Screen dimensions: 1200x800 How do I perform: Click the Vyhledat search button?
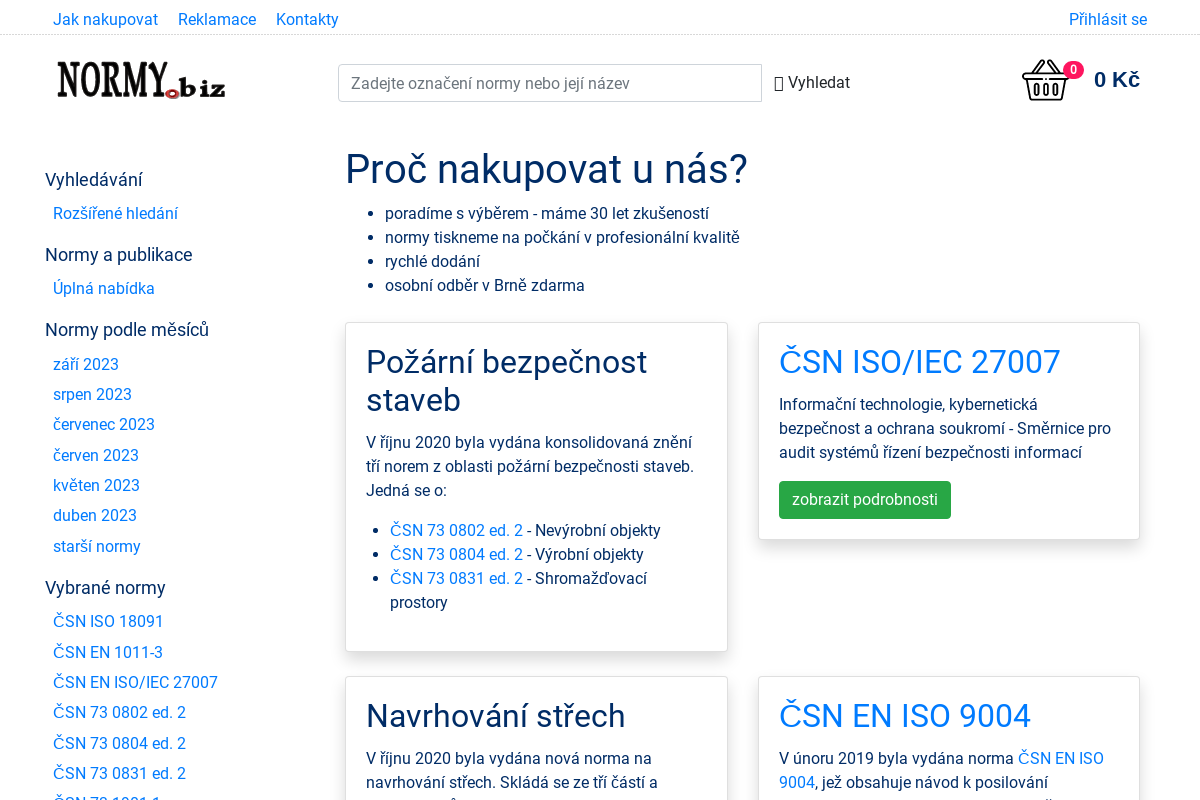point(812,83)
